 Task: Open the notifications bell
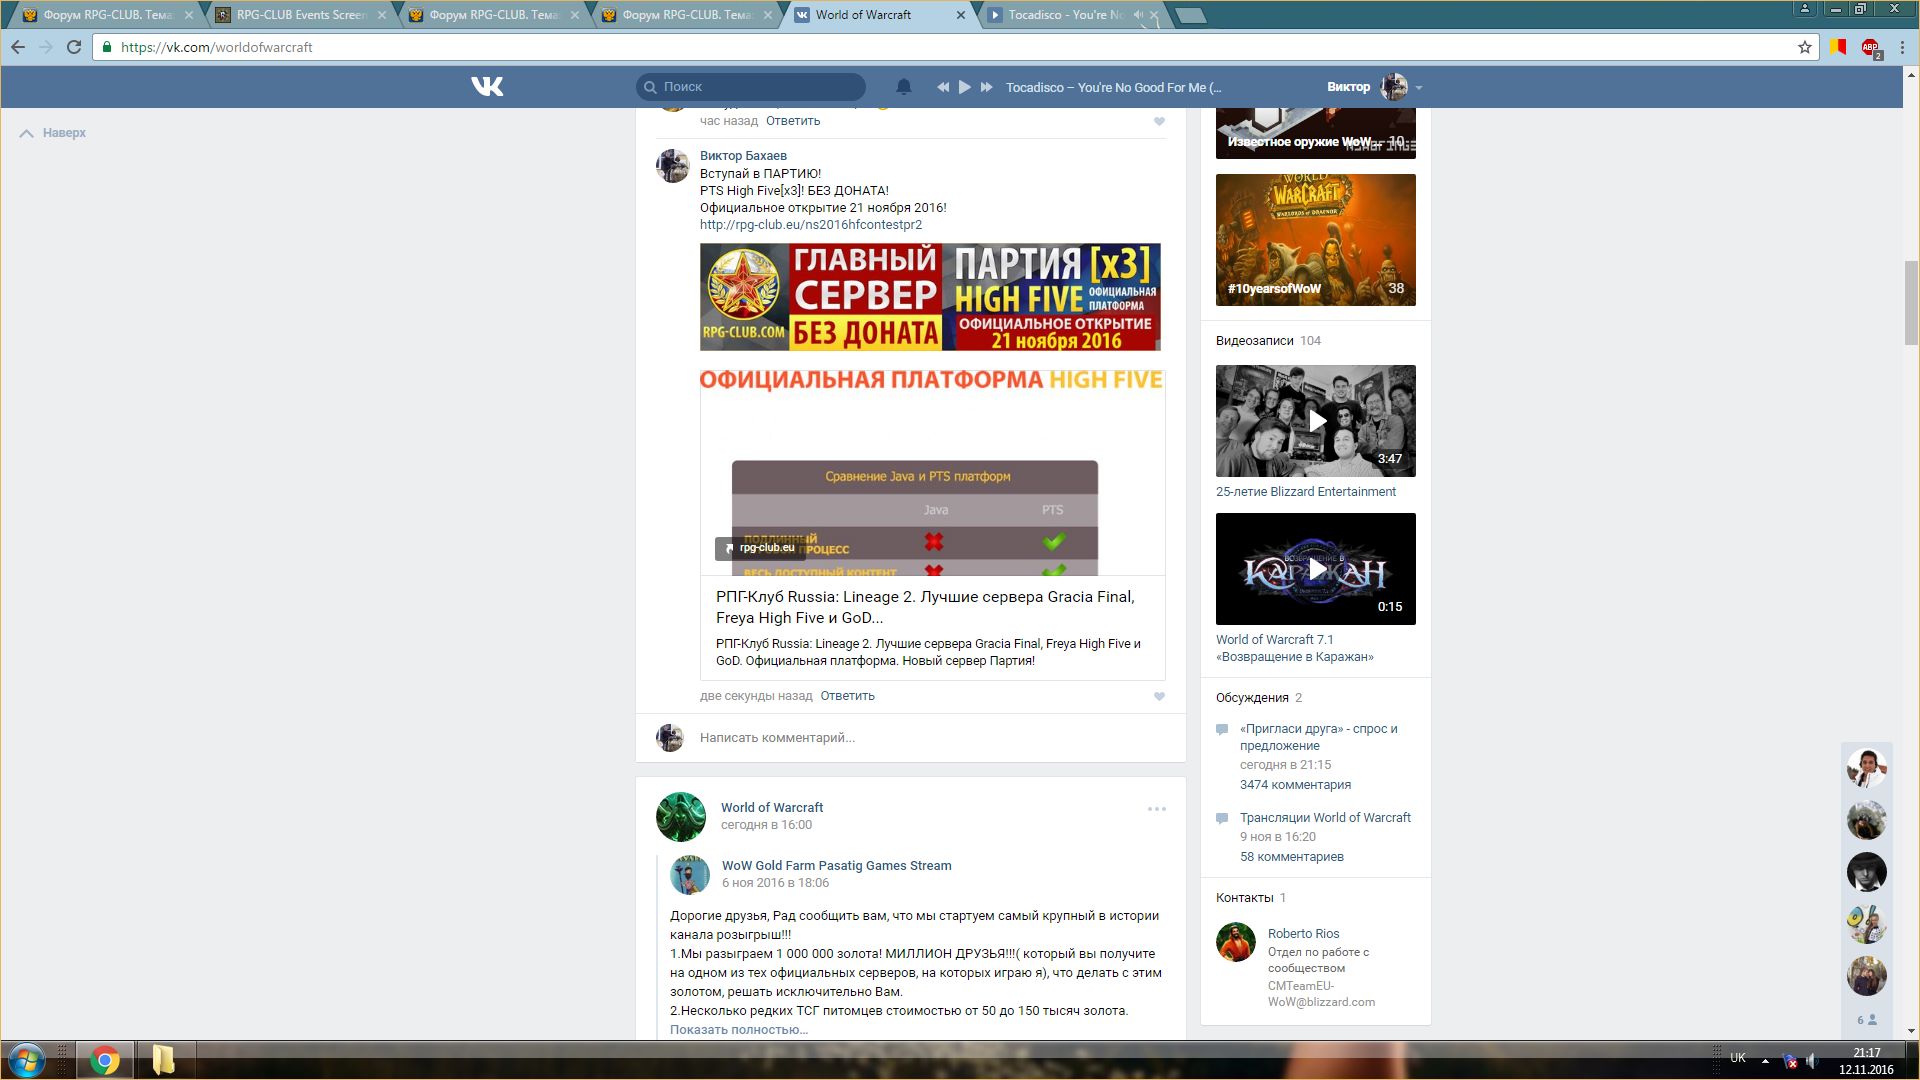(x=903, y=87)
